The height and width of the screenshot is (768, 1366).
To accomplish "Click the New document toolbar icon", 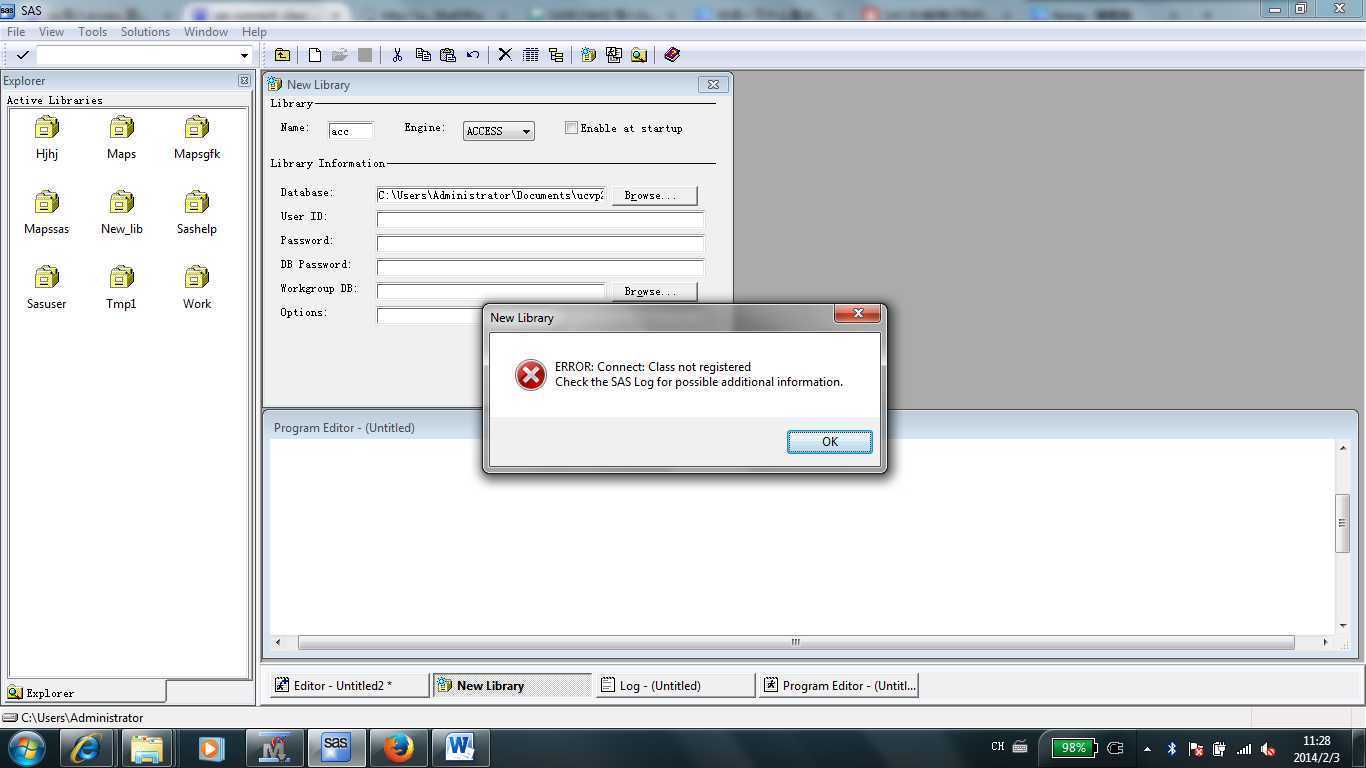I will (x=314, y=55).
